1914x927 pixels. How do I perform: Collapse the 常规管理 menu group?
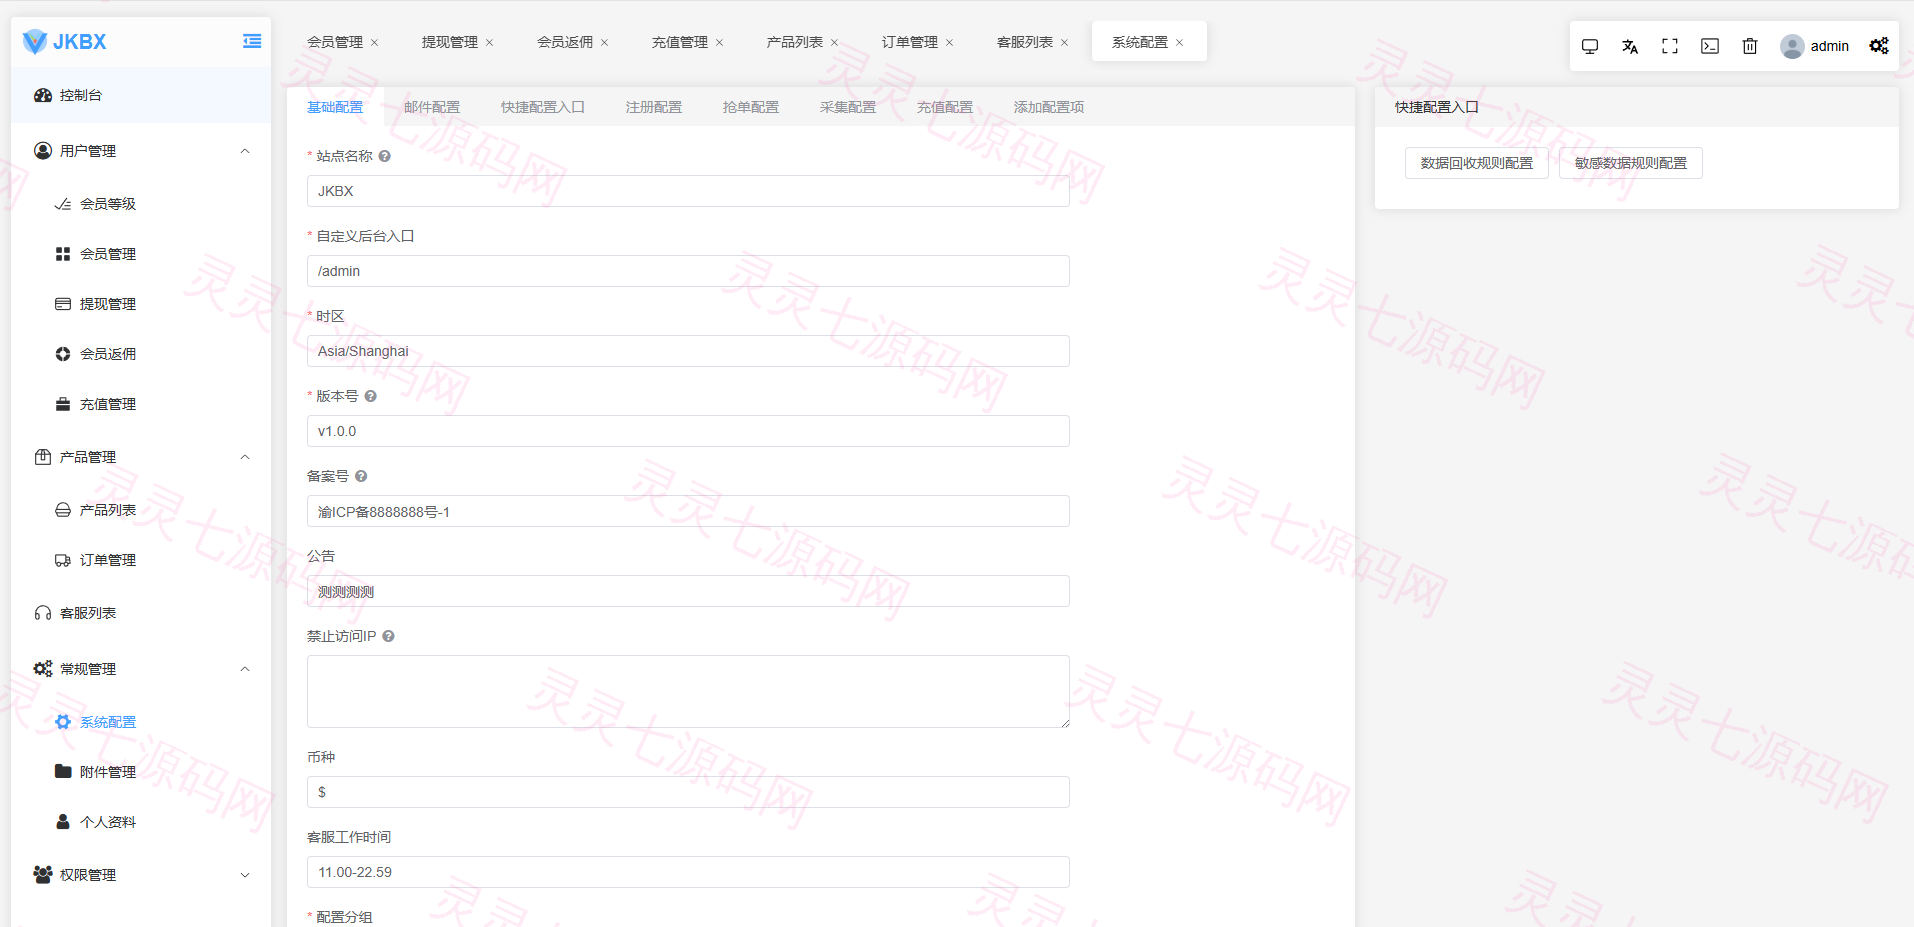point(245,669)
